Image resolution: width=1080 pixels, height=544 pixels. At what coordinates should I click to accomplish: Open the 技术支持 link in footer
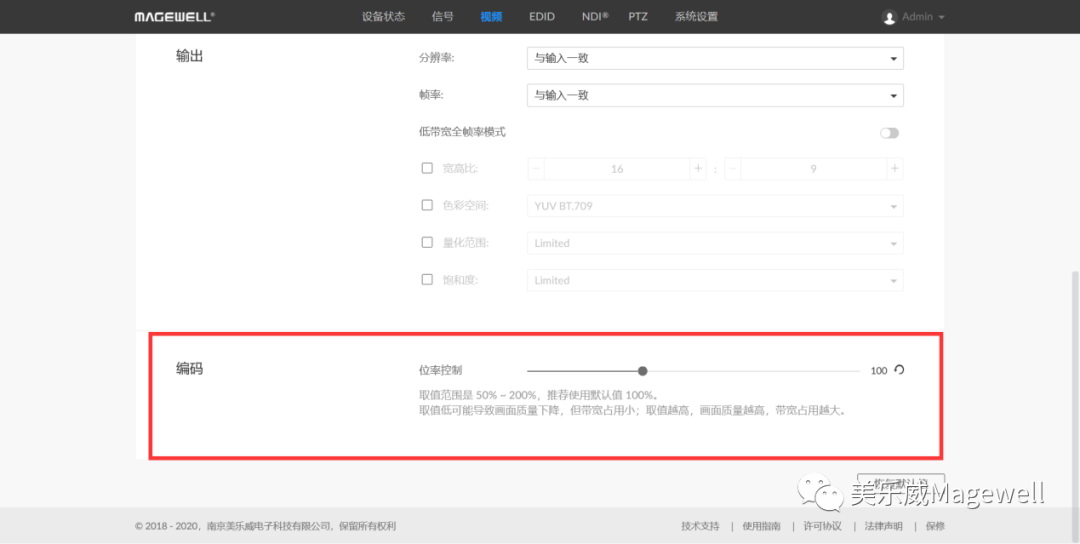[x=700, y=526]
